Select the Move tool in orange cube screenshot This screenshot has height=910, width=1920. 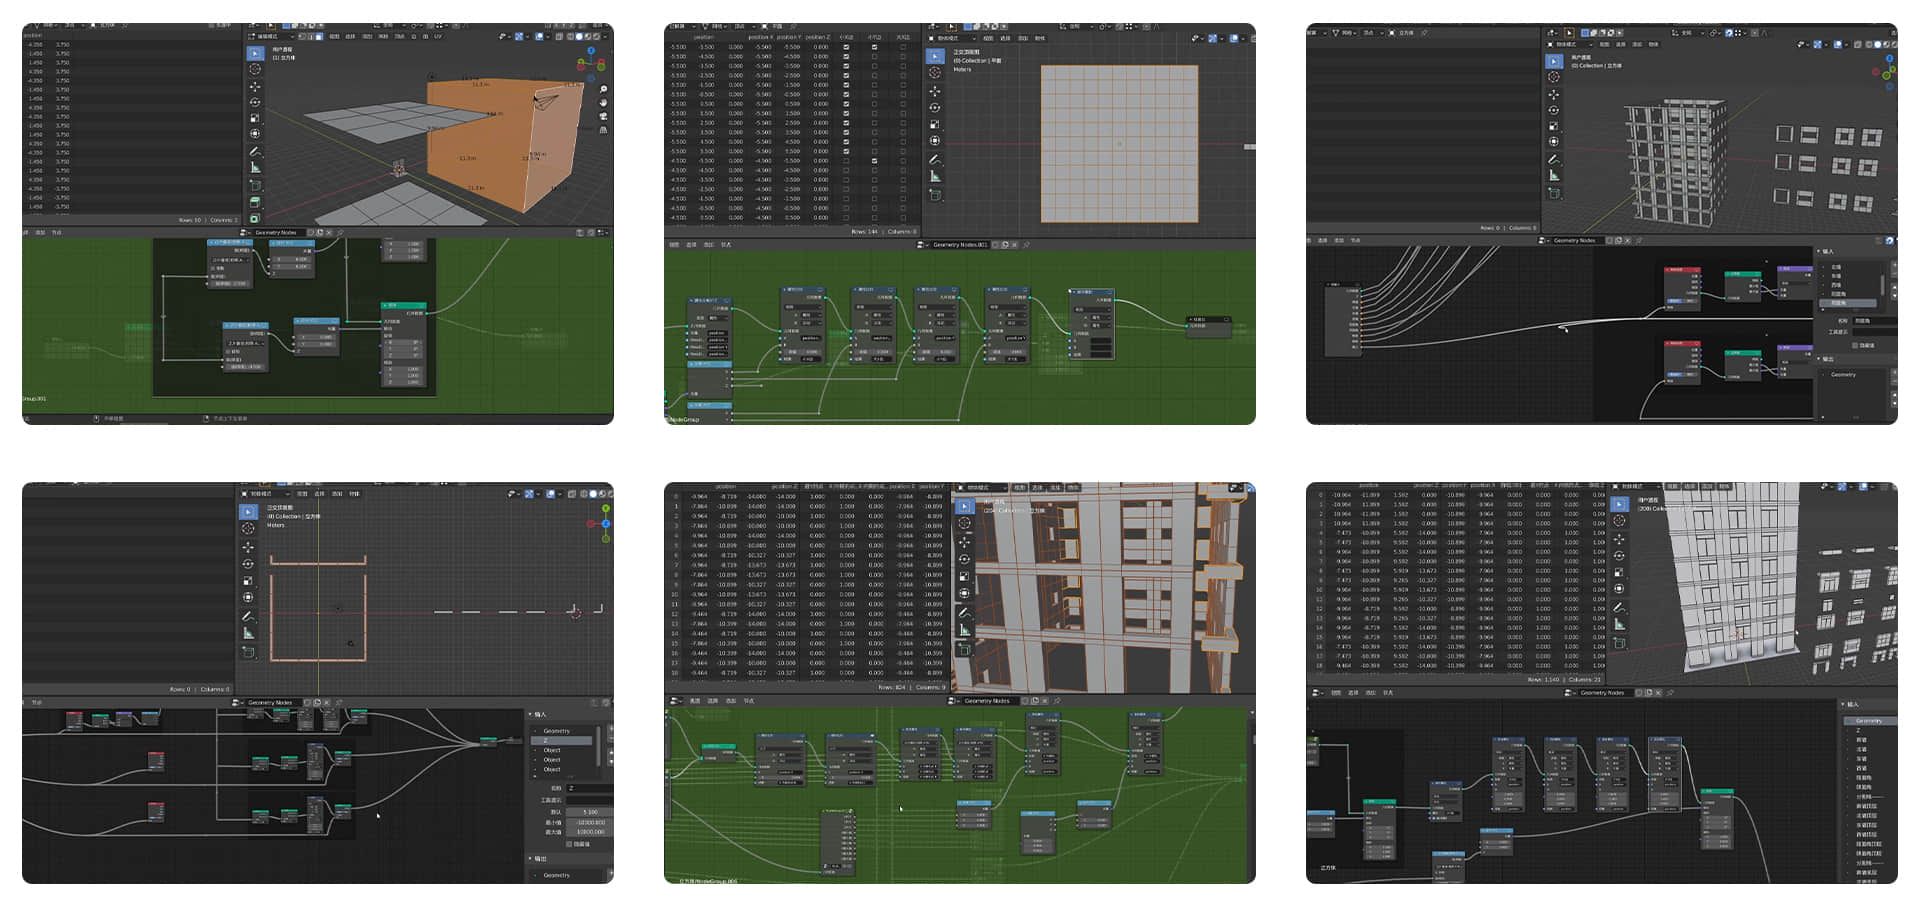[x=255, y=86]
